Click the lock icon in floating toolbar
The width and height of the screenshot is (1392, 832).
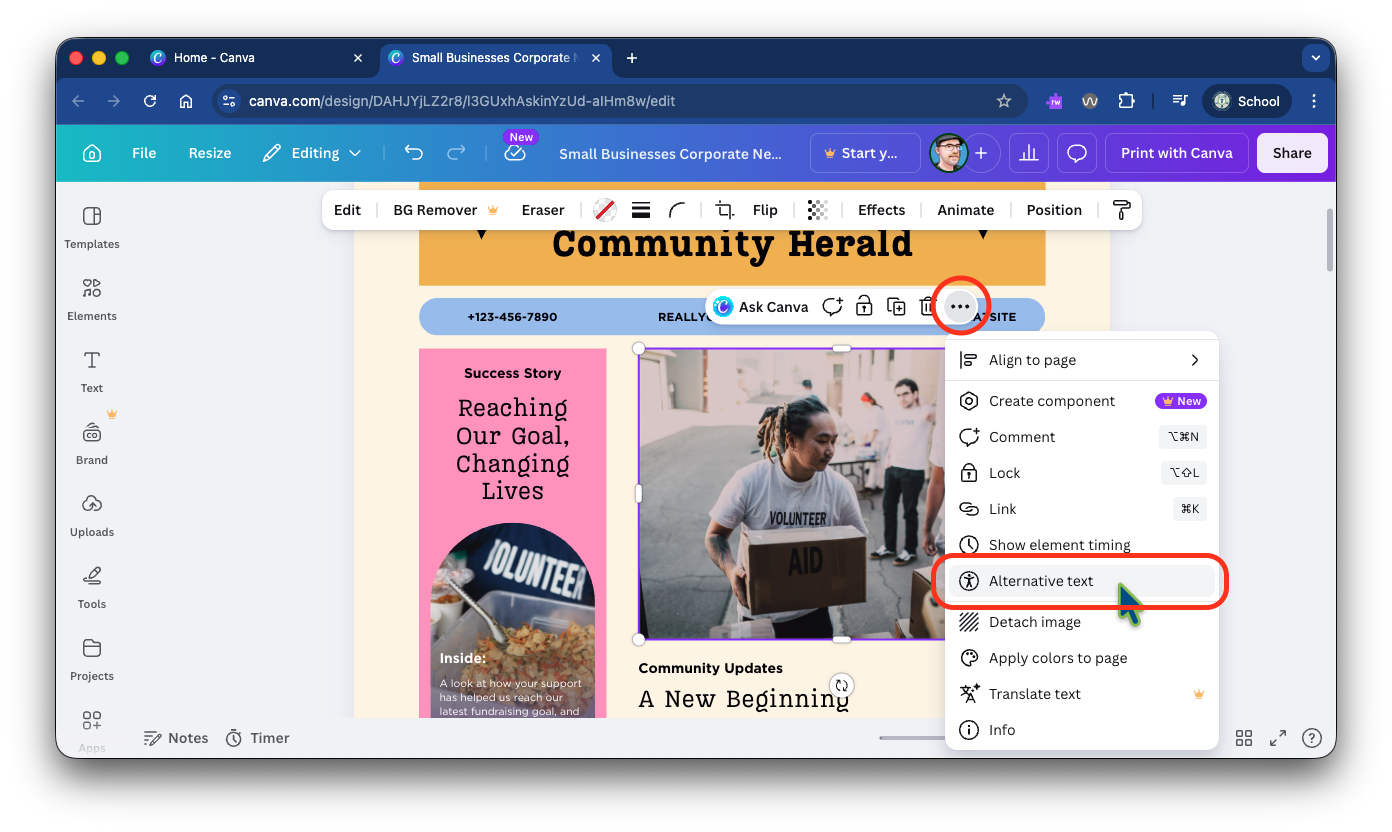864,307
